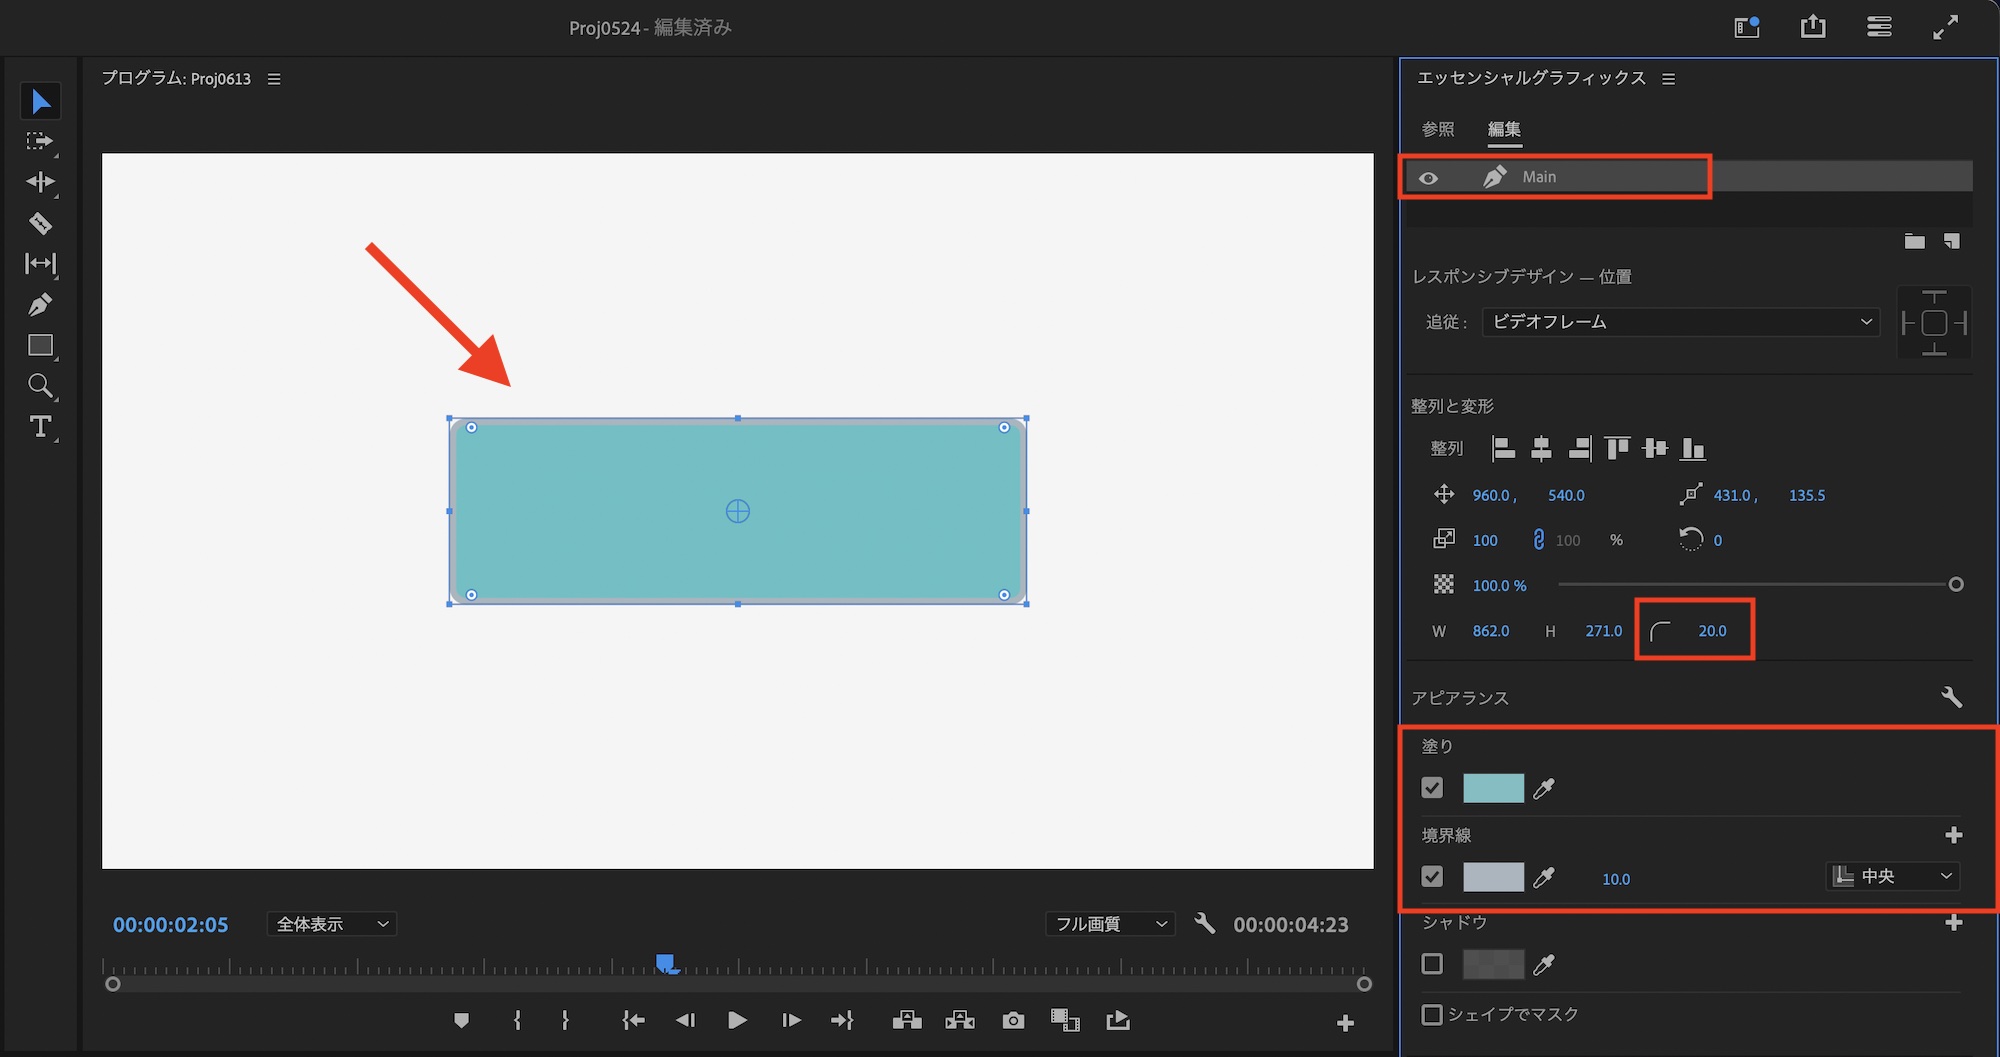Select the Pen tool in toolbar
Screen dimensions: 2000x1057
click(x=40, y=305)
